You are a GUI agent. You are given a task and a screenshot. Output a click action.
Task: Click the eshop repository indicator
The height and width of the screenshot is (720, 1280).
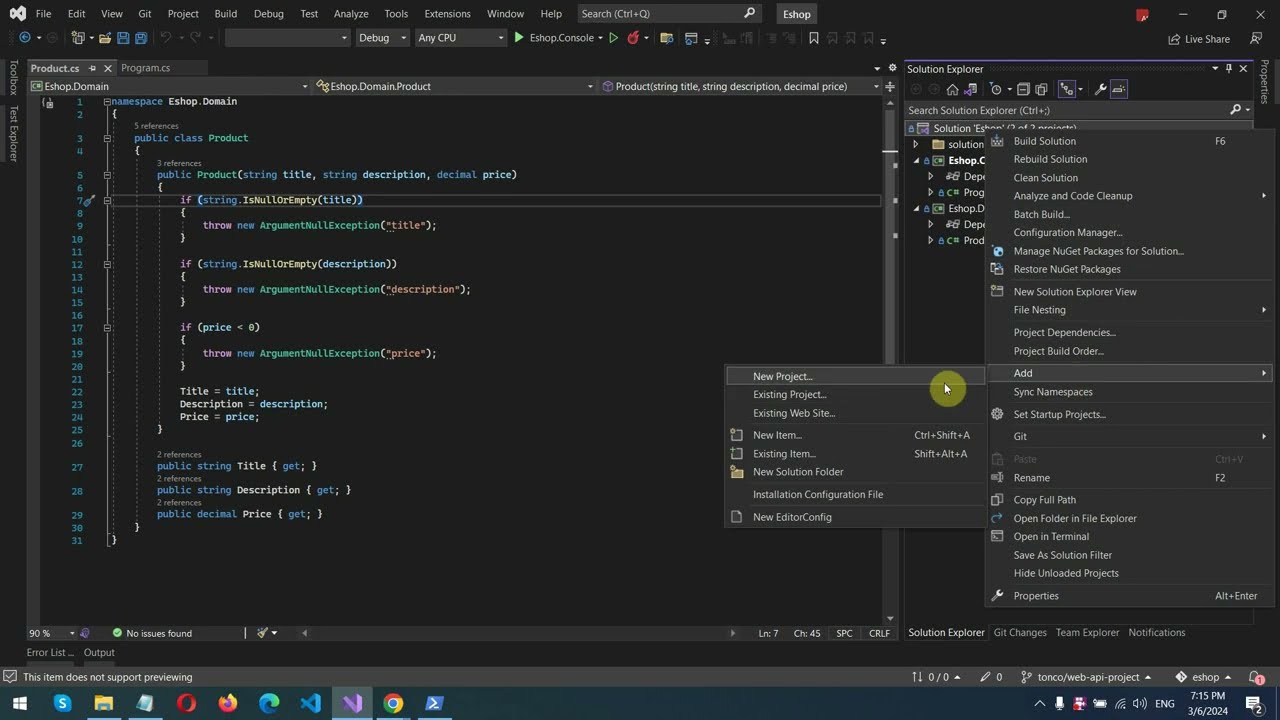1204,677
